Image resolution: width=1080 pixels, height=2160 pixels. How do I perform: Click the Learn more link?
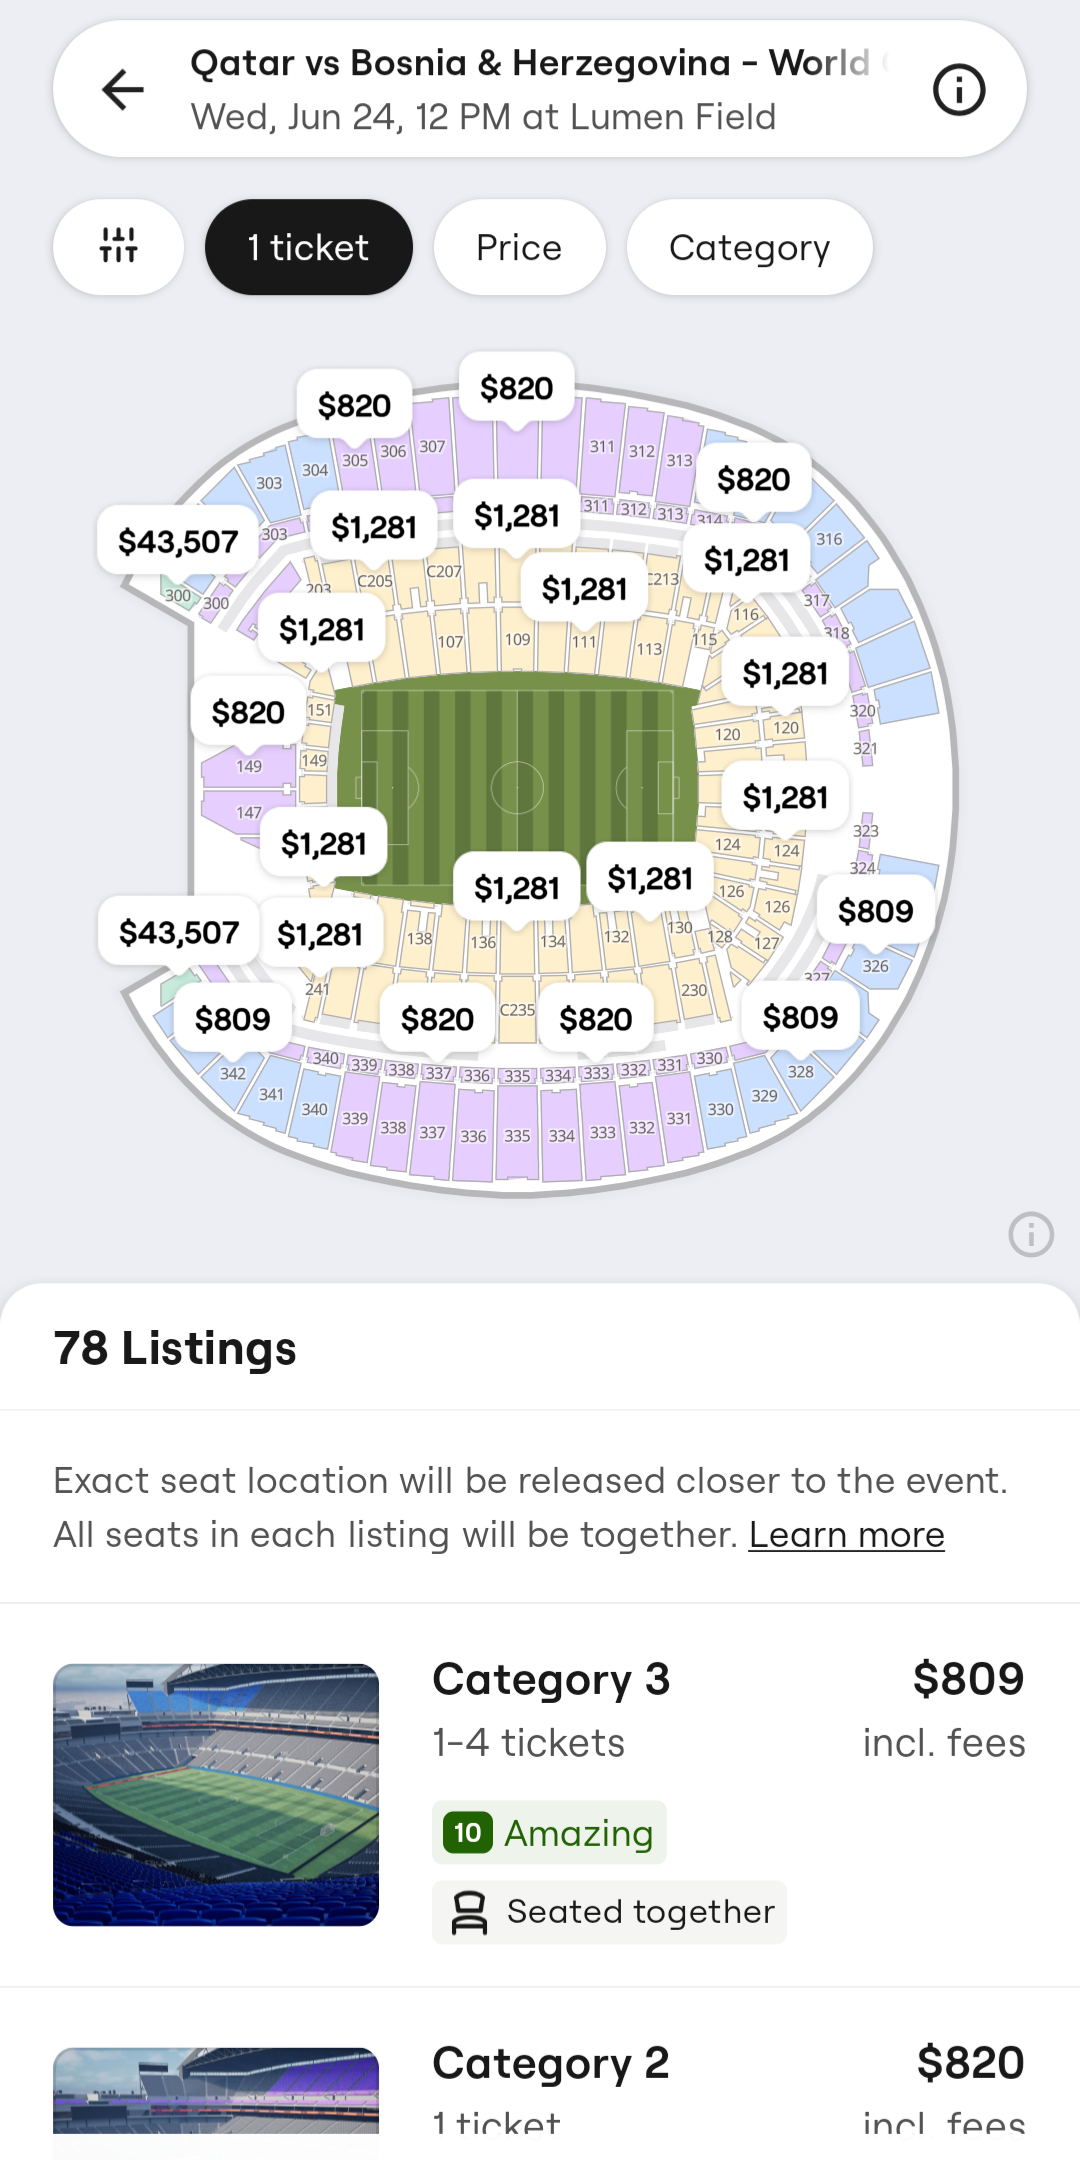(x=846, y=1534)
